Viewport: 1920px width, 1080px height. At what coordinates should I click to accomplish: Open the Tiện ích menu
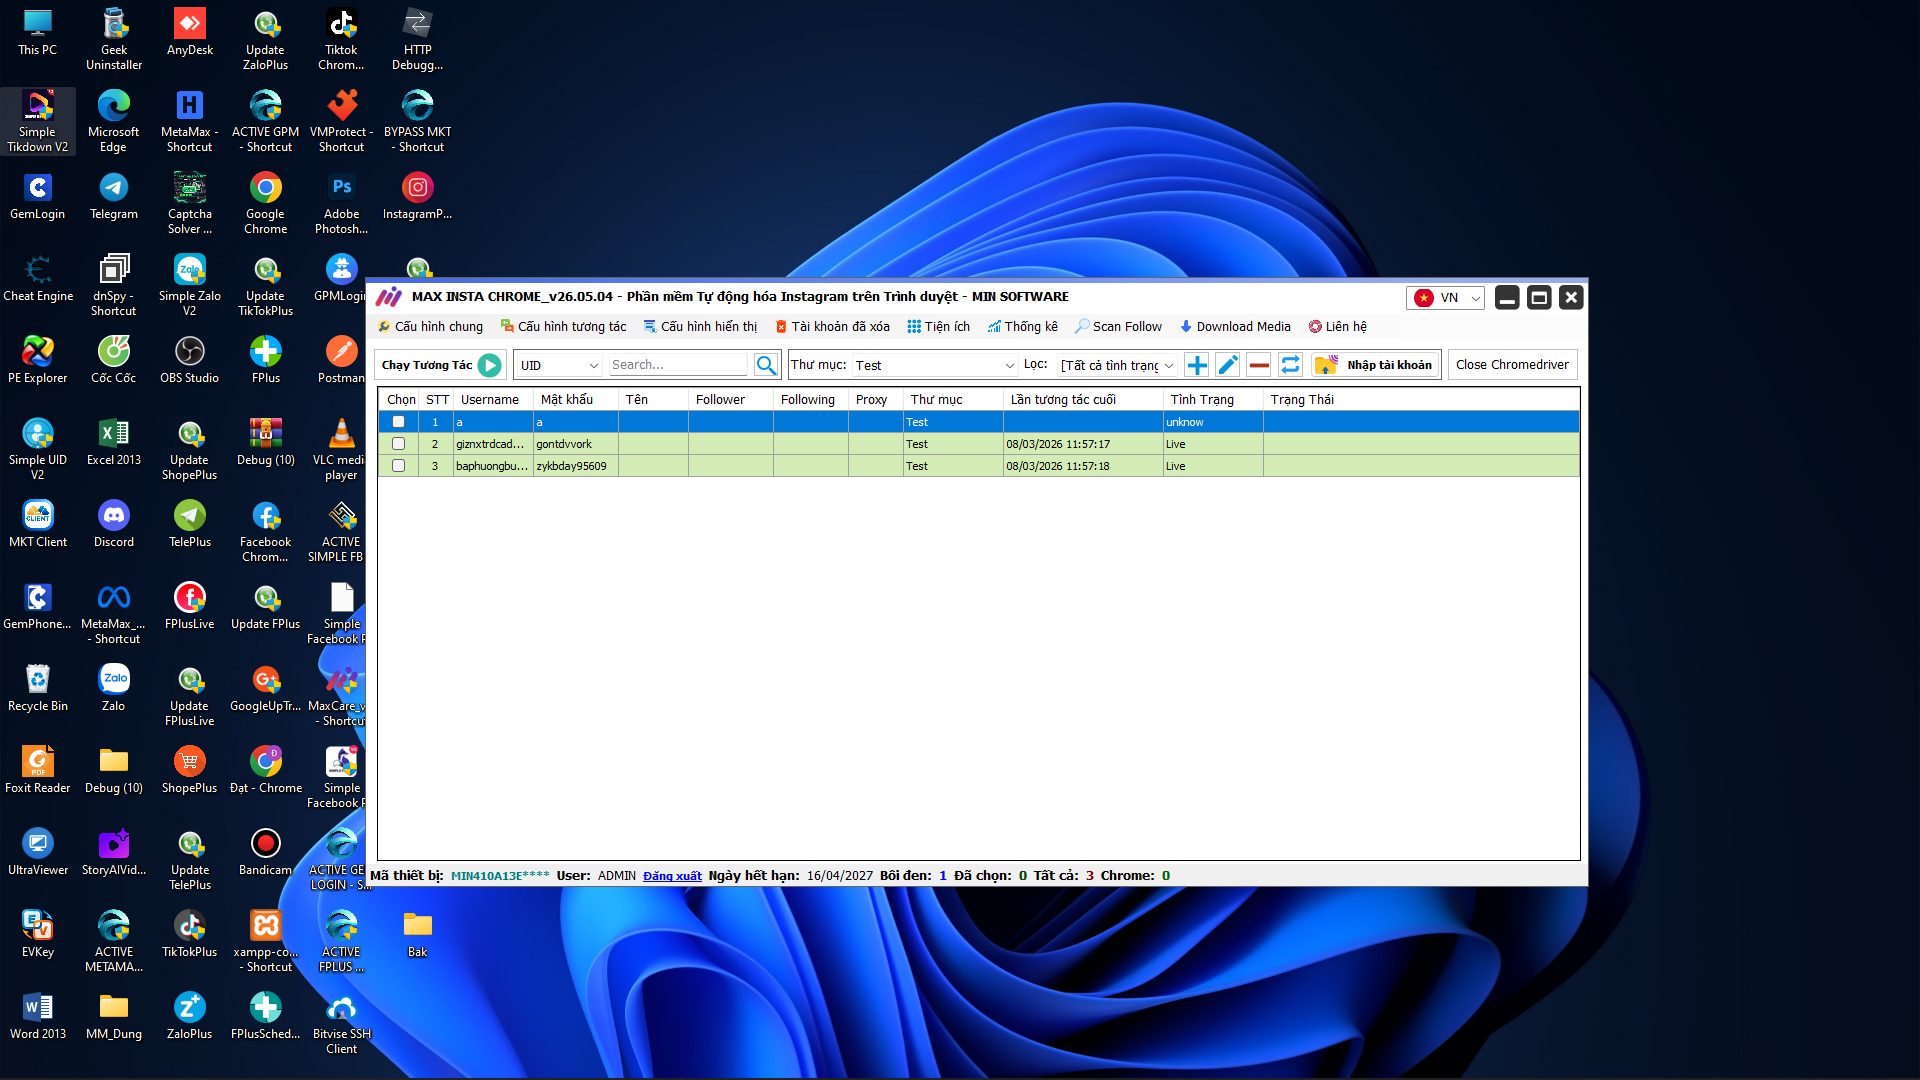[x=938, y=327]
